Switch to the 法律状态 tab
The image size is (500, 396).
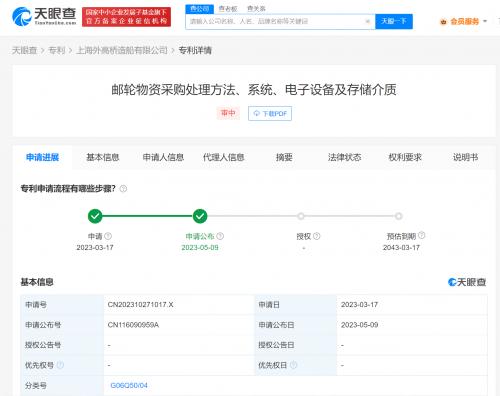click(x=344, y=157)
